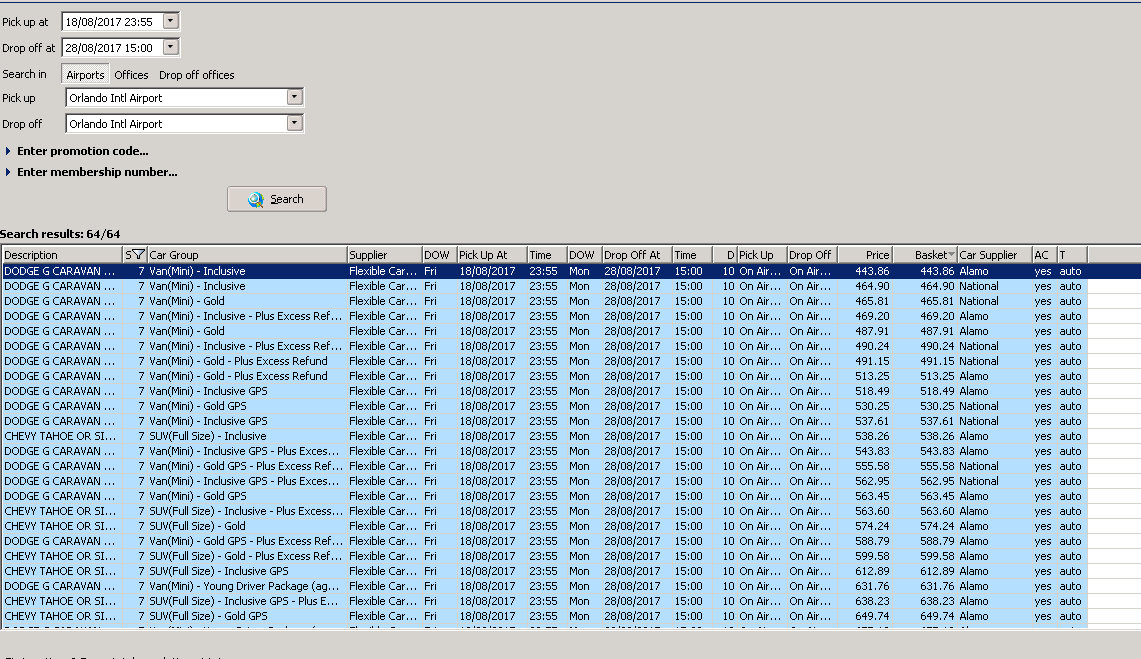The width and height of the screenshot is (1141, 659).
Task: Open the Drop off location dropdown arrow
Action: (294, 123)
